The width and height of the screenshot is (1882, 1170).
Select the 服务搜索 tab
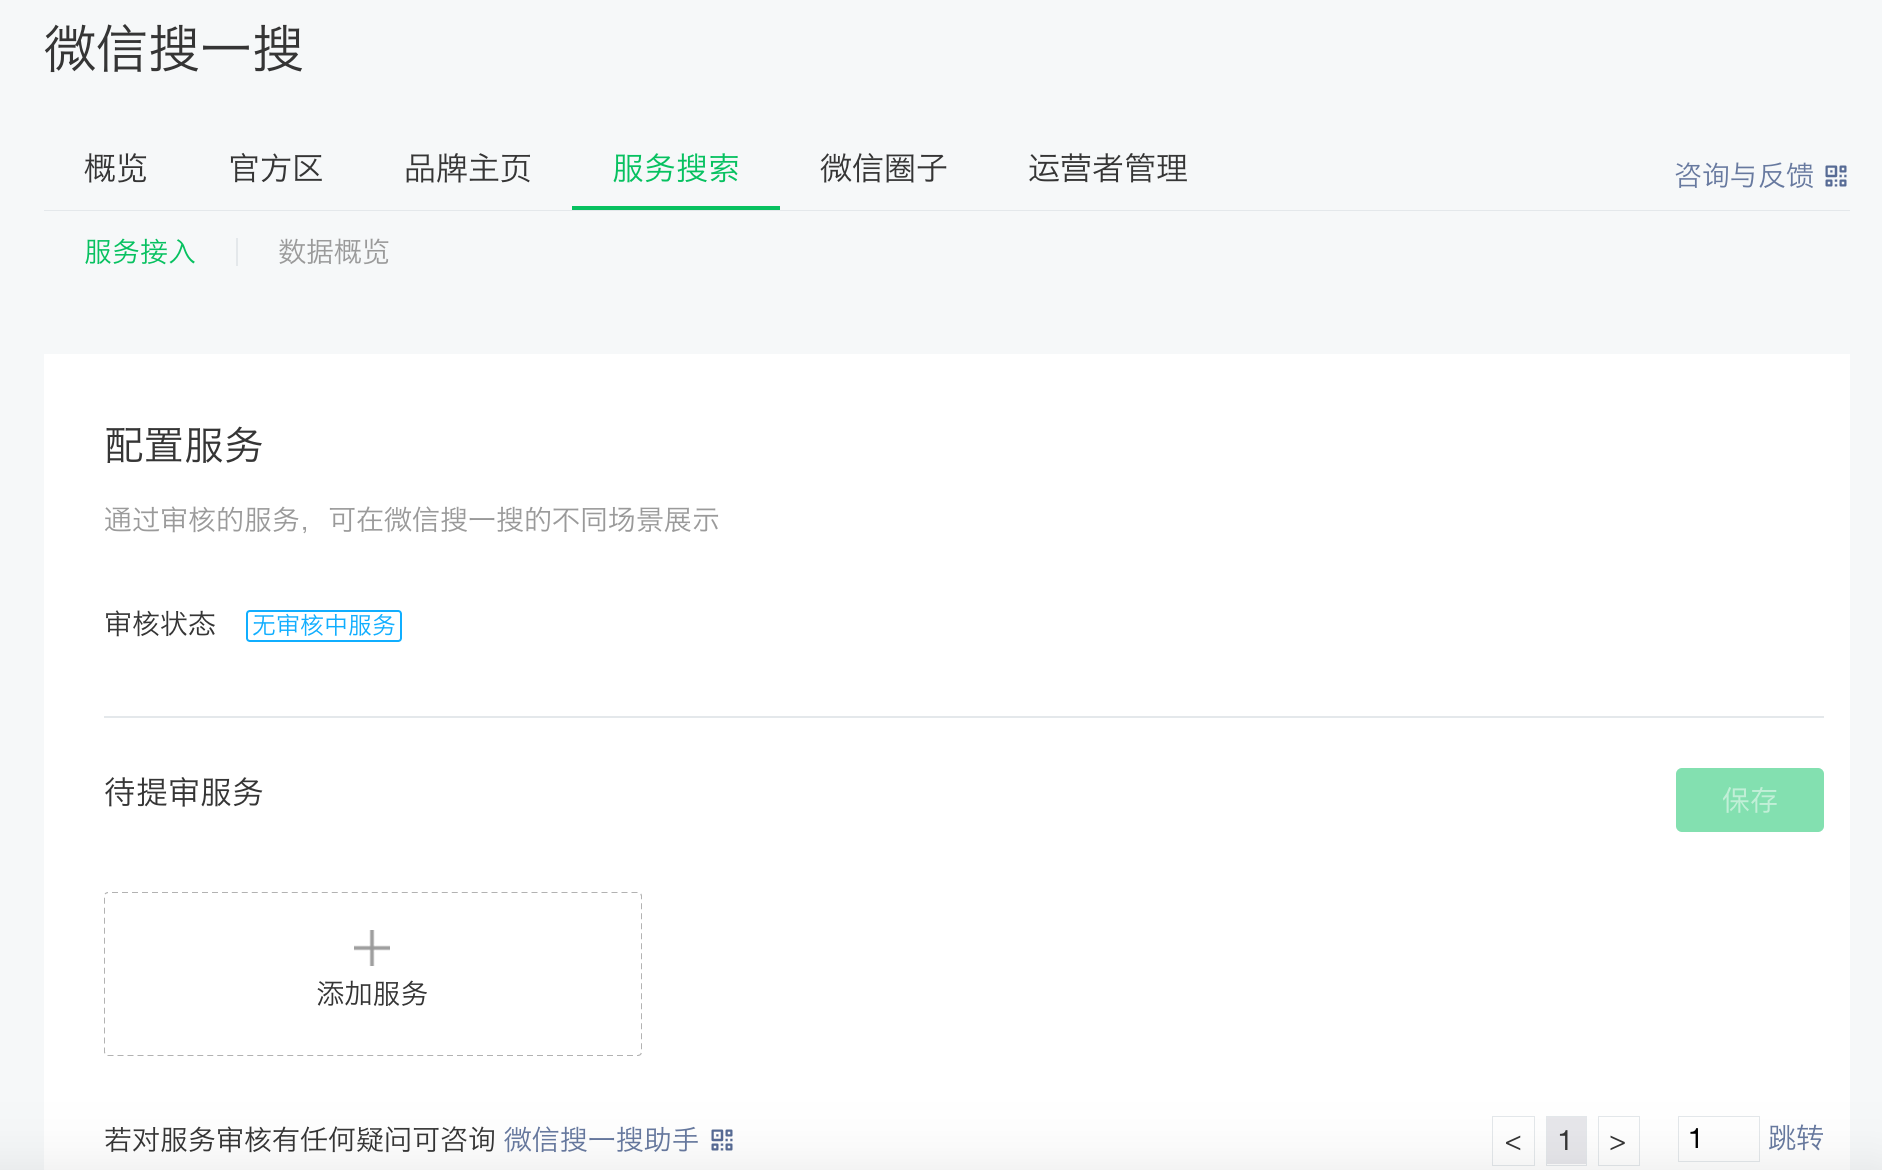pos(675,168)
